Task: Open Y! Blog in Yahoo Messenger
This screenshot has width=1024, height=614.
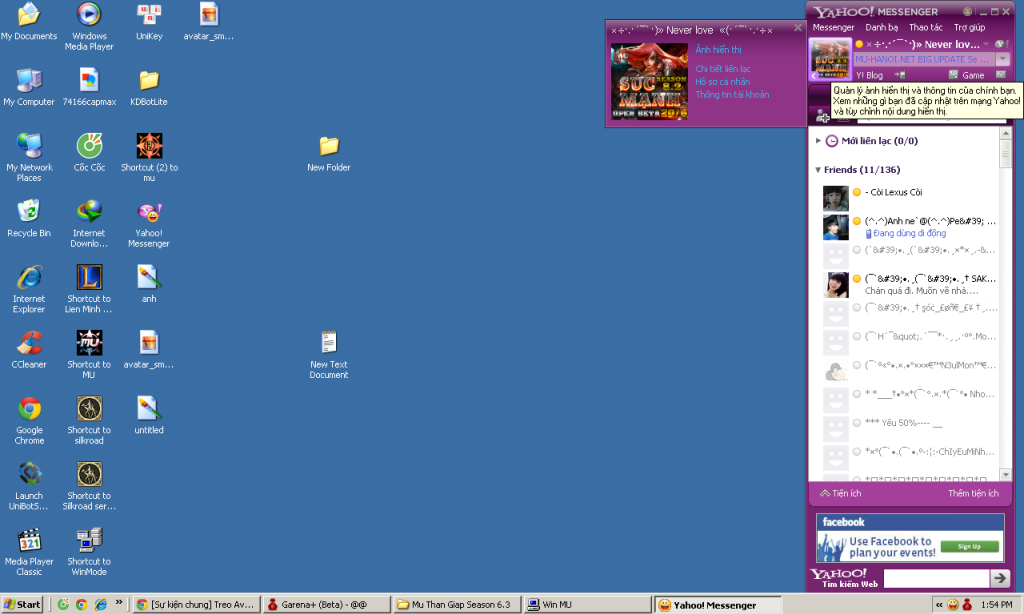Action: click(869, 75)
